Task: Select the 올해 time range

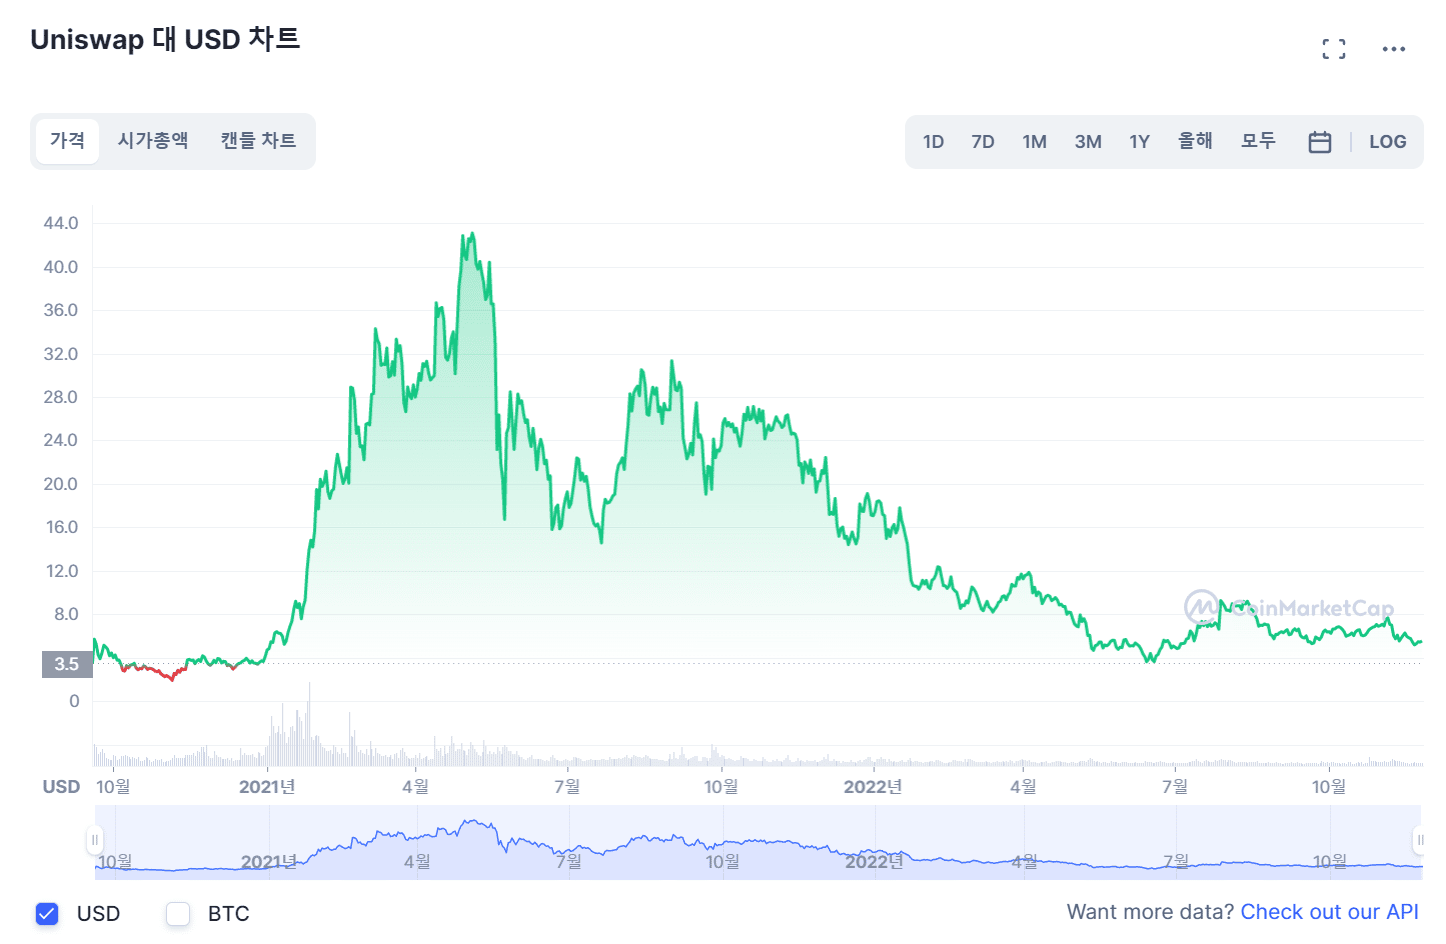Action: pyautogui.click(x=1195, y=142)
